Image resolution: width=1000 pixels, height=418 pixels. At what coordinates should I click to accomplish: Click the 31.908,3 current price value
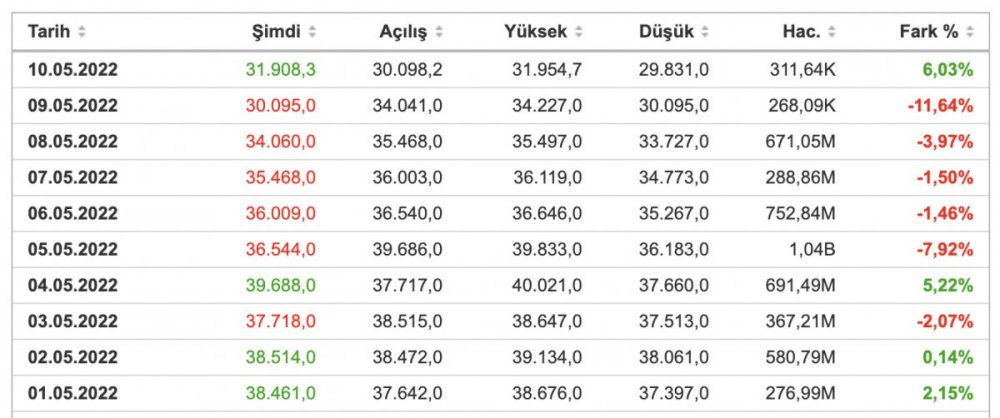[281, 70]
